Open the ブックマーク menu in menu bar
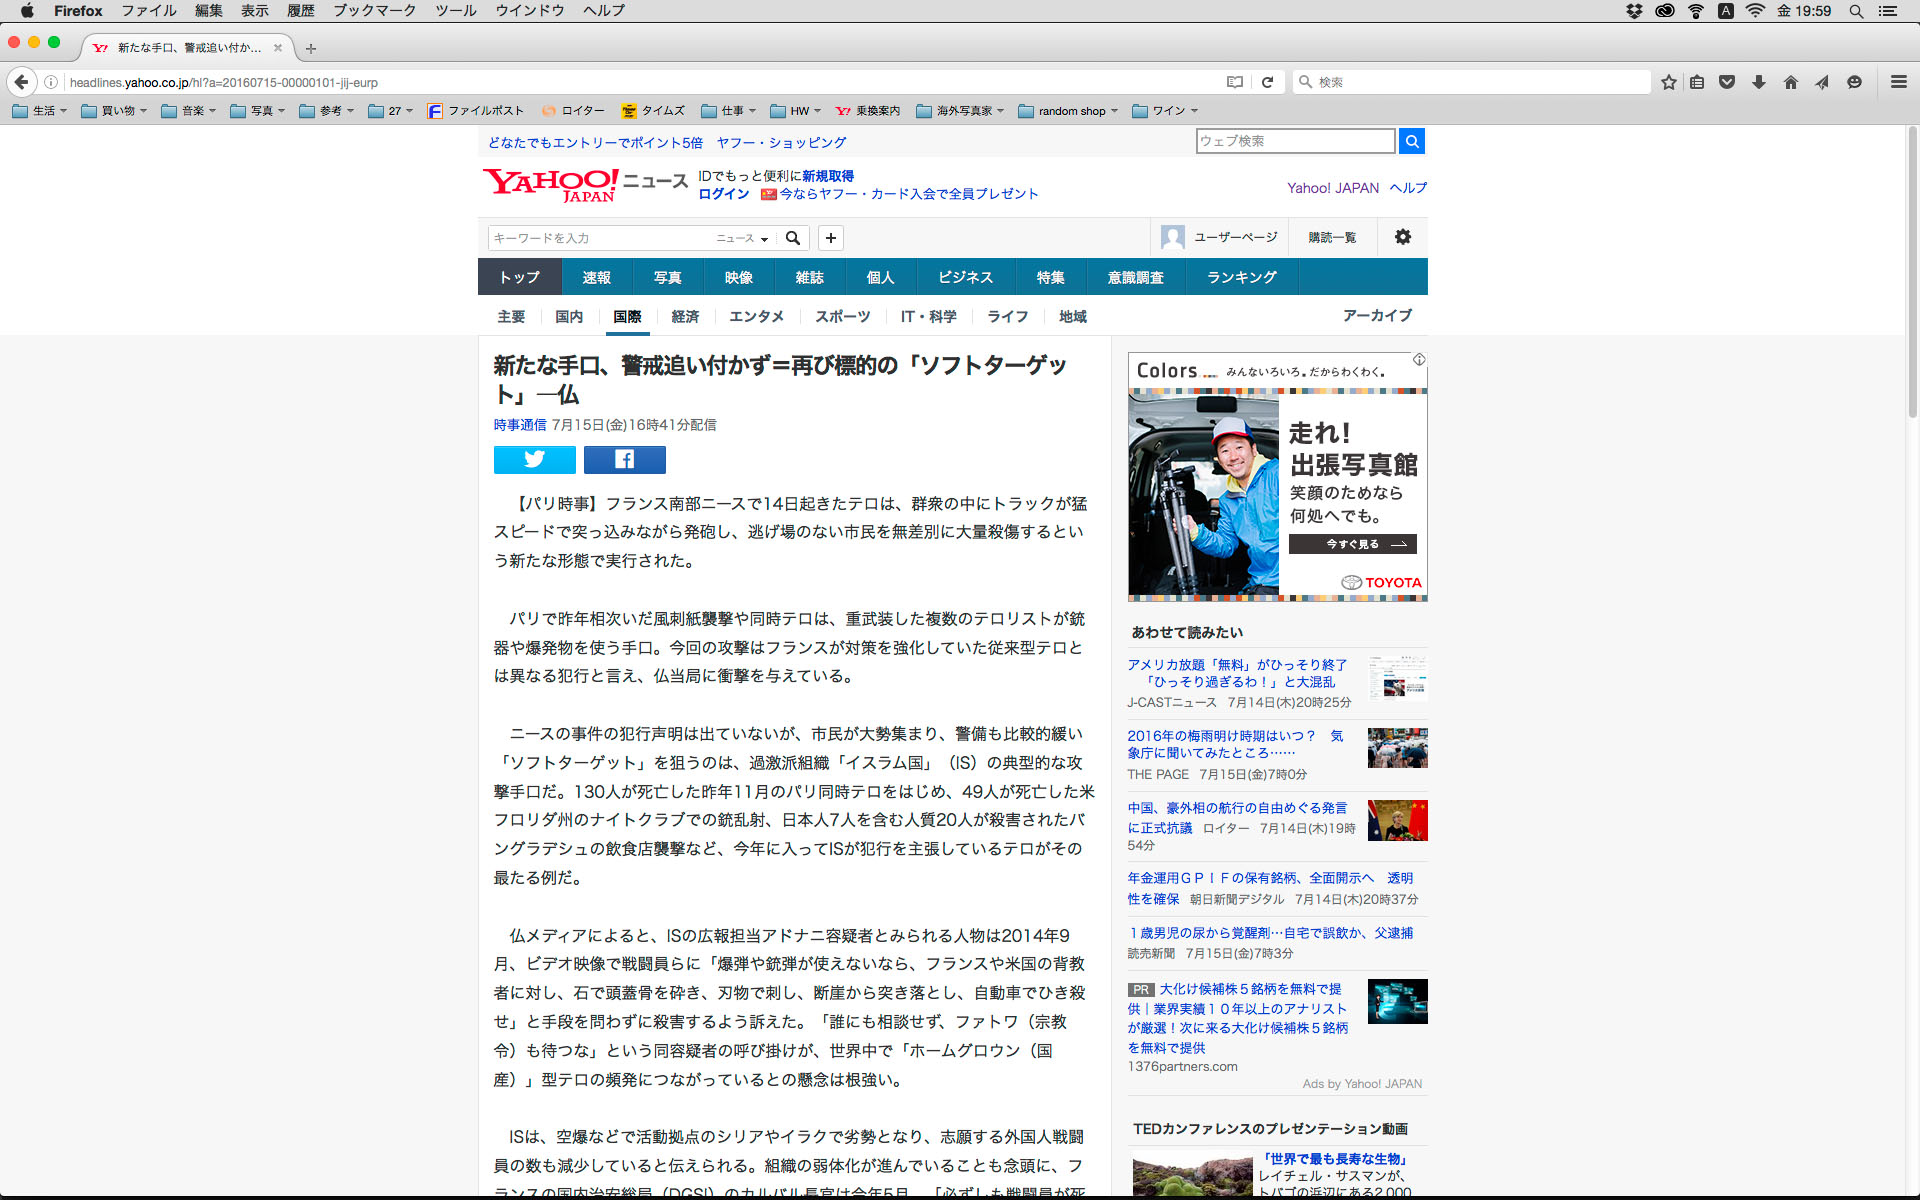Image resolution: width=1920 pixels, height=1200 pixels. (374, 11)
